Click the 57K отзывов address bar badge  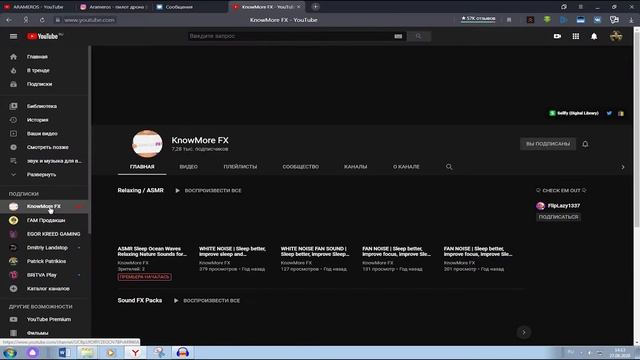(478, 19)
